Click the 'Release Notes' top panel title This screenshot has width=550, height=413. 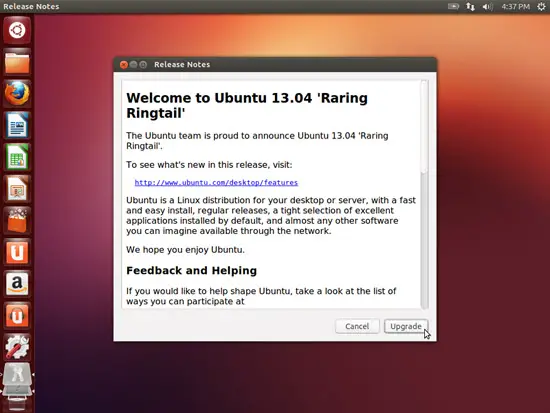(31, 6)
